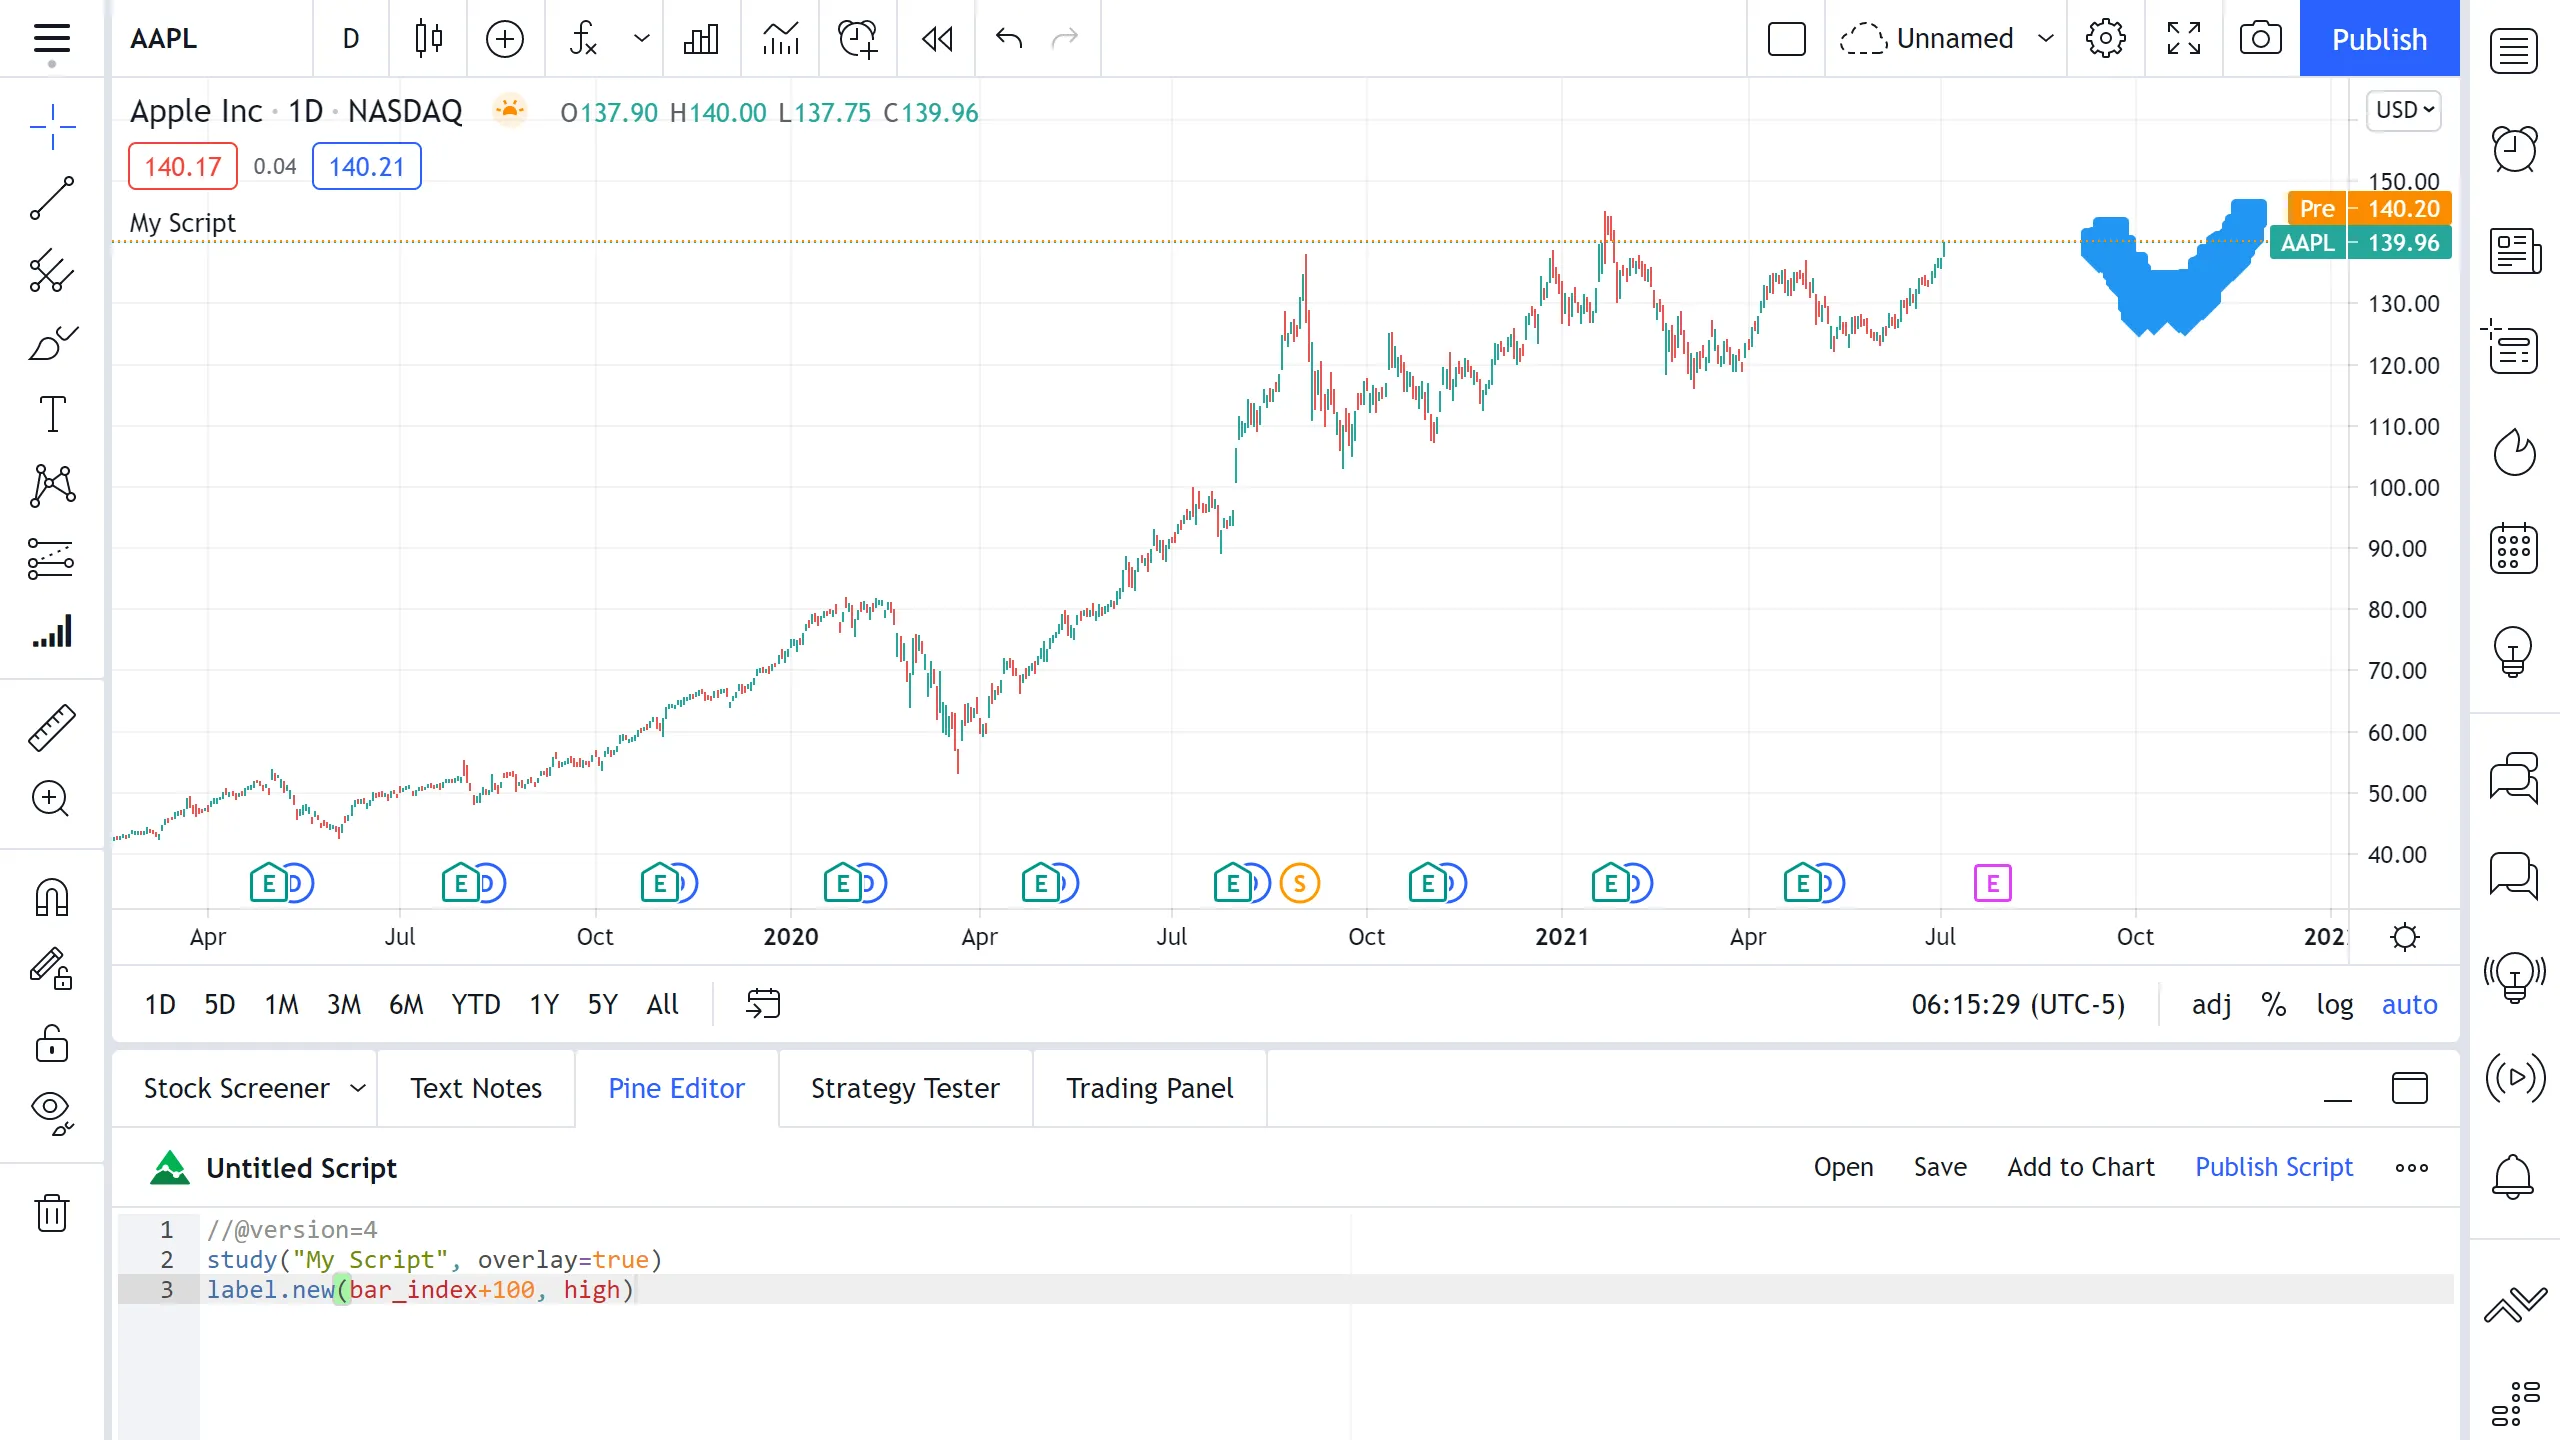Click the Add to Chart button
Screen dimensions: 2560x1440
tap(2080, 1167)
